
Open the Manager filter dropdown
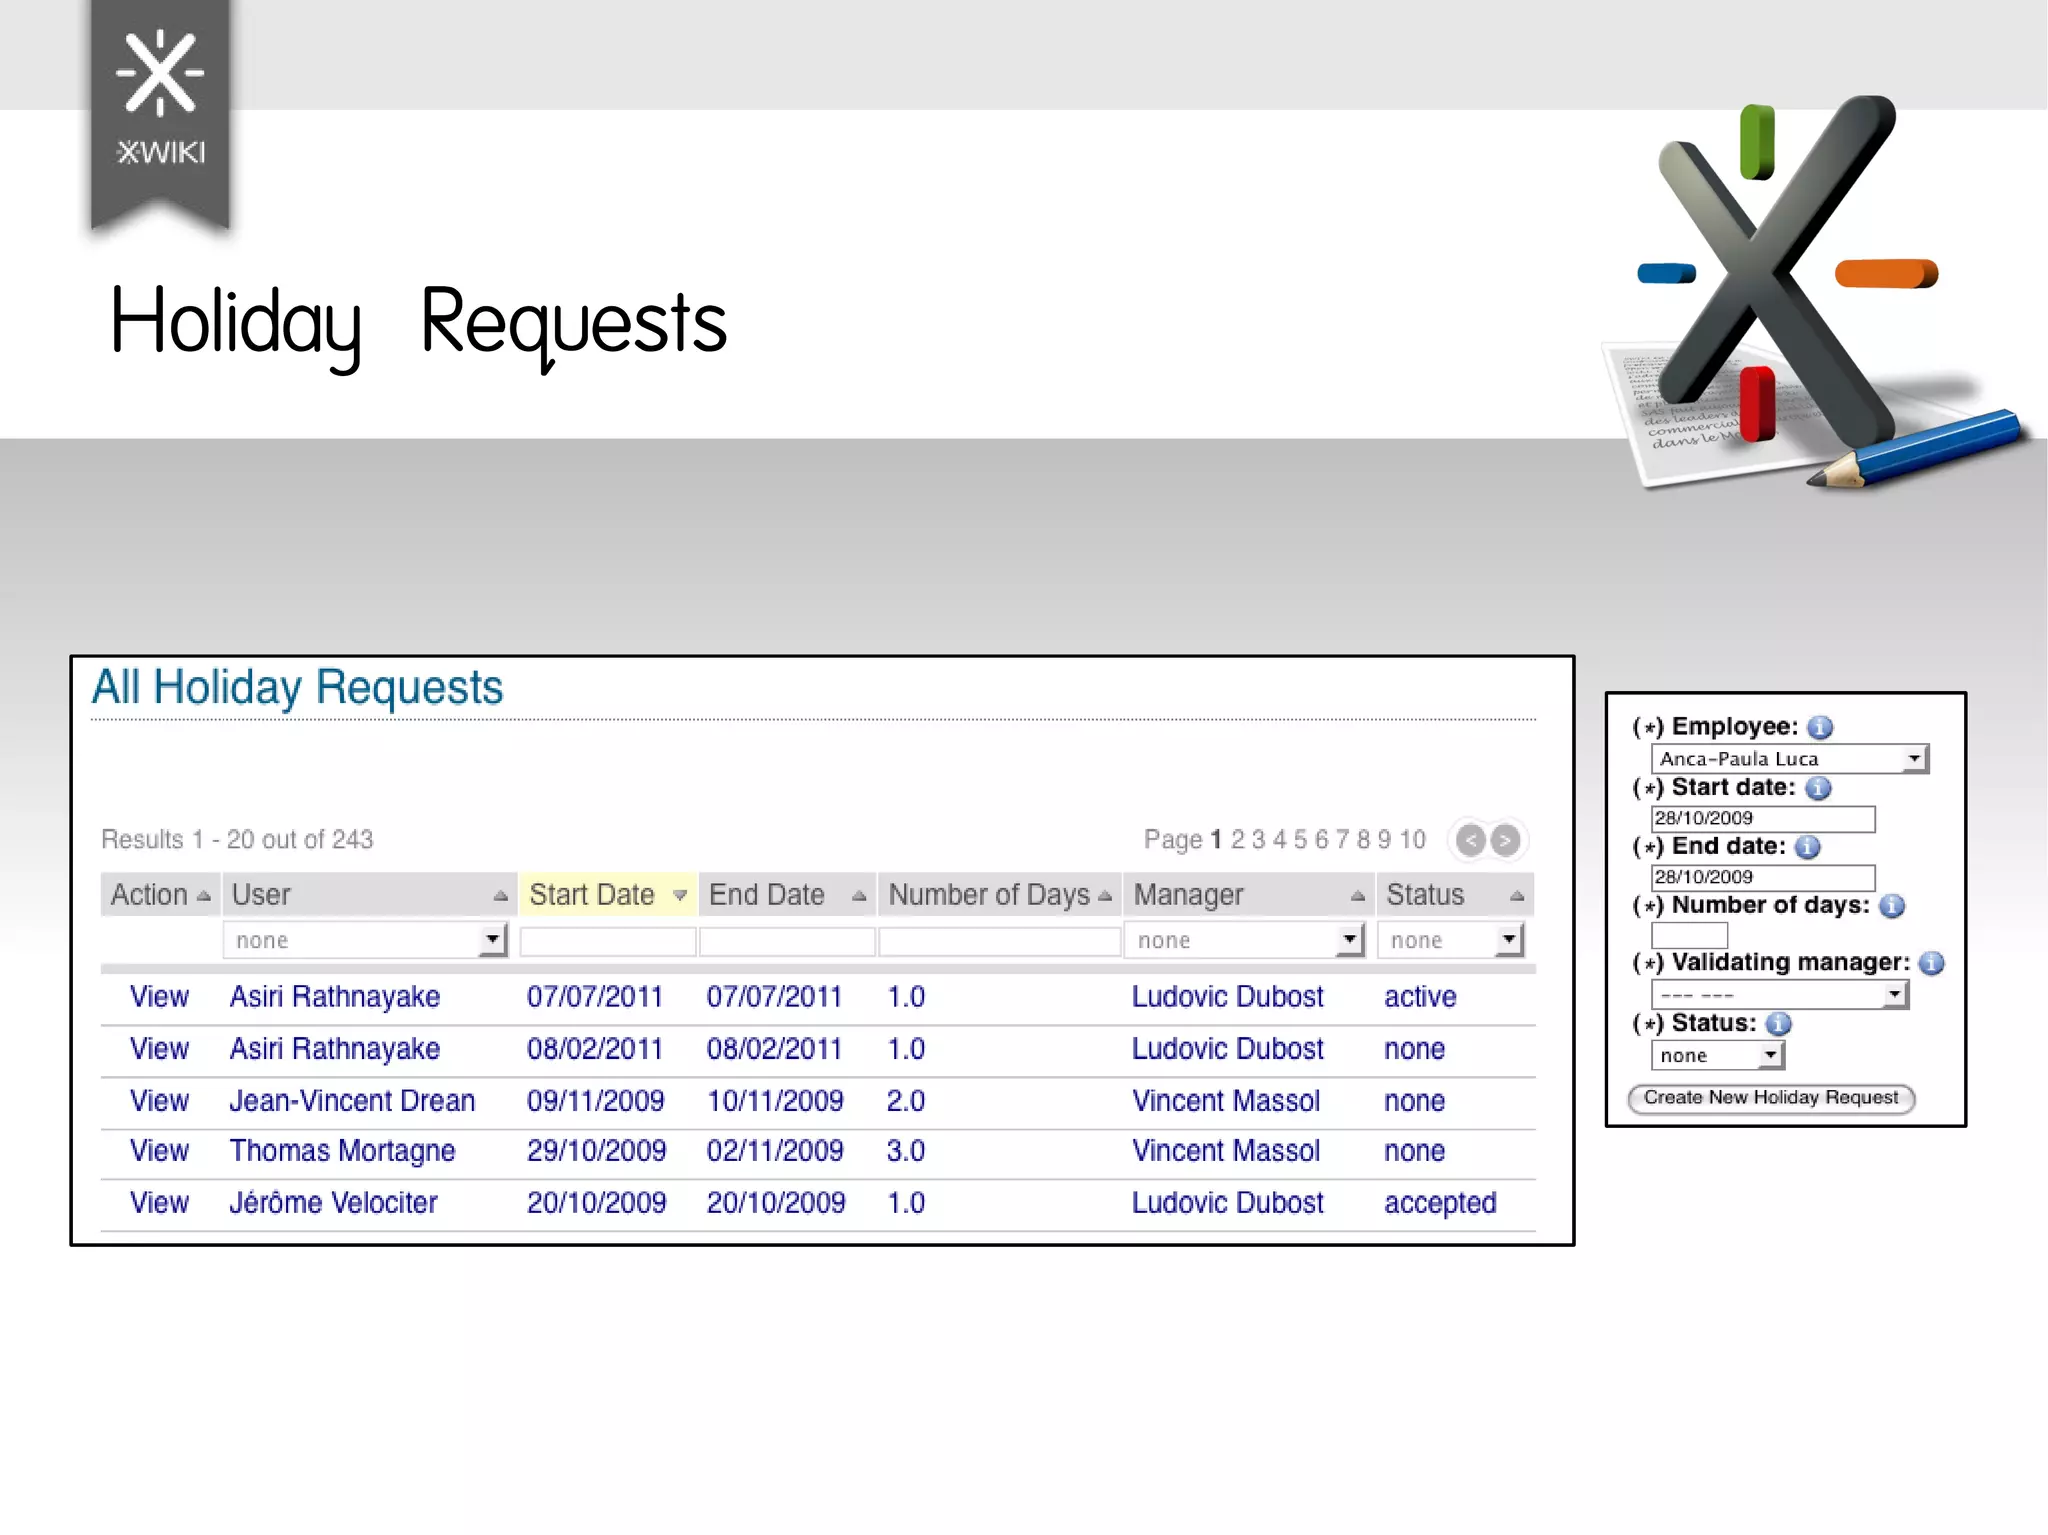pos(1245,940)
